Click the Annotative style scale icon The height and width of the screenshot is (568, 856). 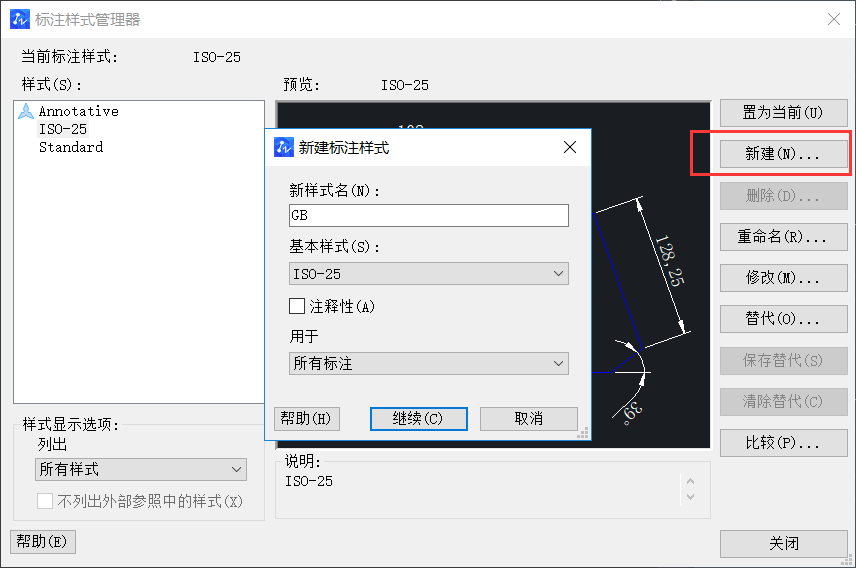pyautogui.click(x=26, y=111)
